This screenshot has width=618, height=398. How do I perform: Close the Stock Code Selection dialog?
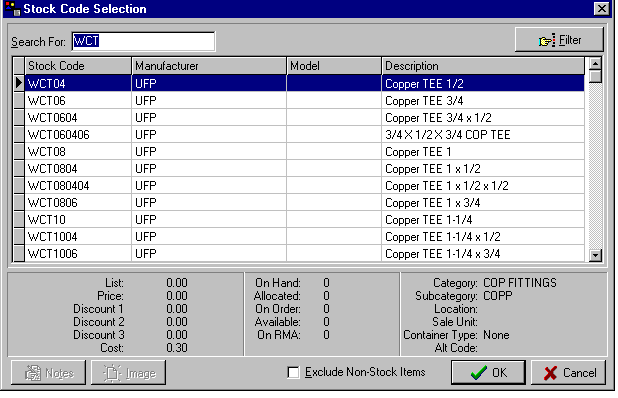tap(601, 9)
